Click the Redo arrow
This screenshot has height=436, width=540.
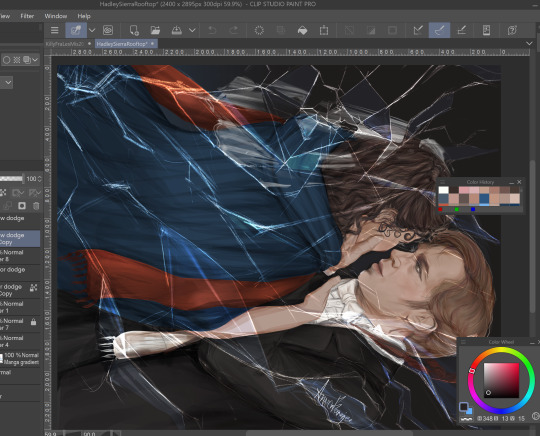[234, 30]
